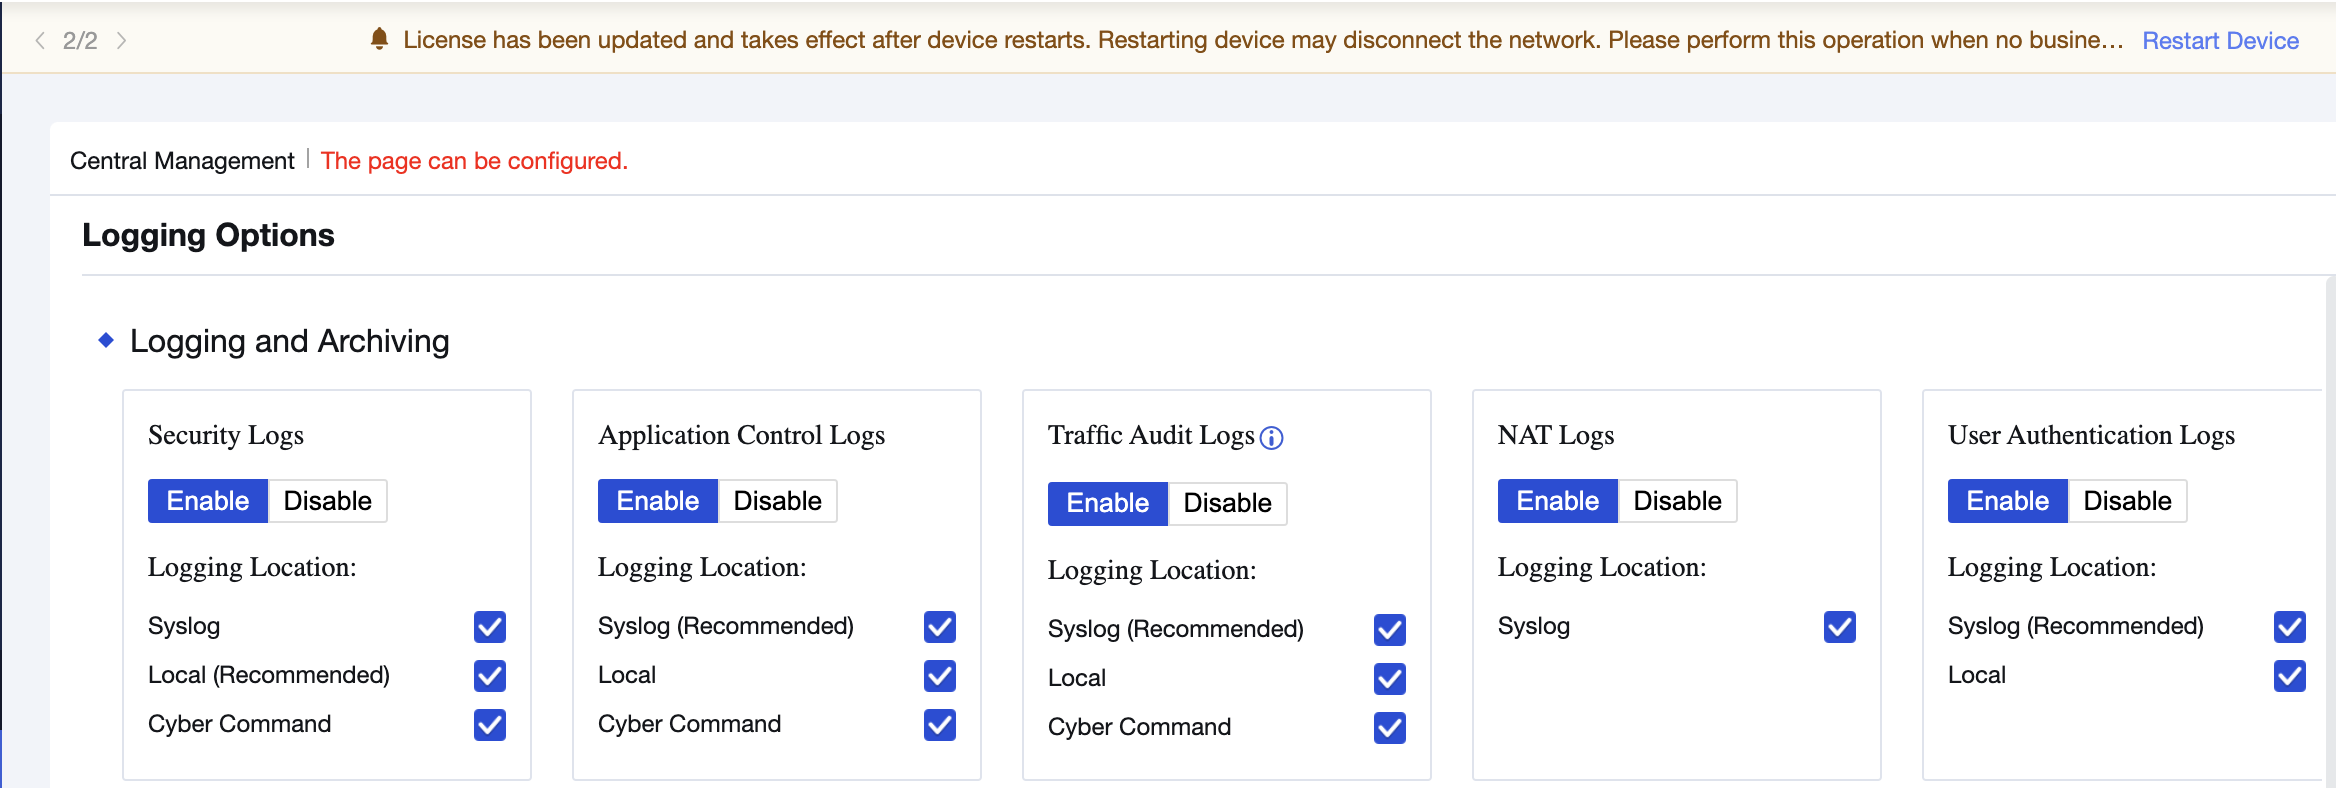Click the notification bell icon
2336x788 pixels.
pos(379,39)
